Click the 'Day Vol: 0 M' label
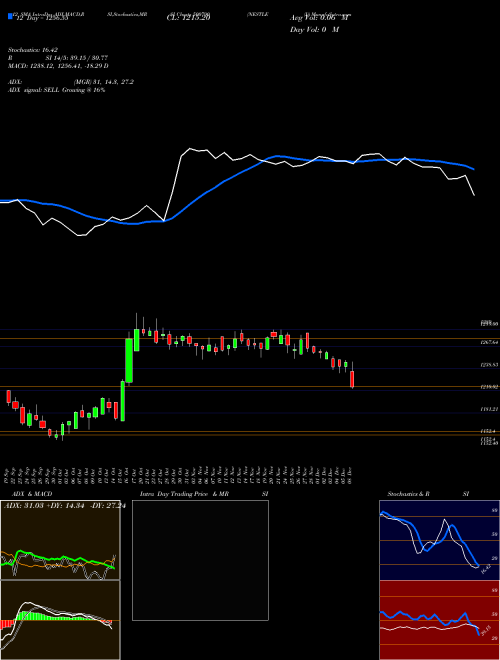Viewport: 500px width, 660px height. pyautogui.click(x=314, y=30)
